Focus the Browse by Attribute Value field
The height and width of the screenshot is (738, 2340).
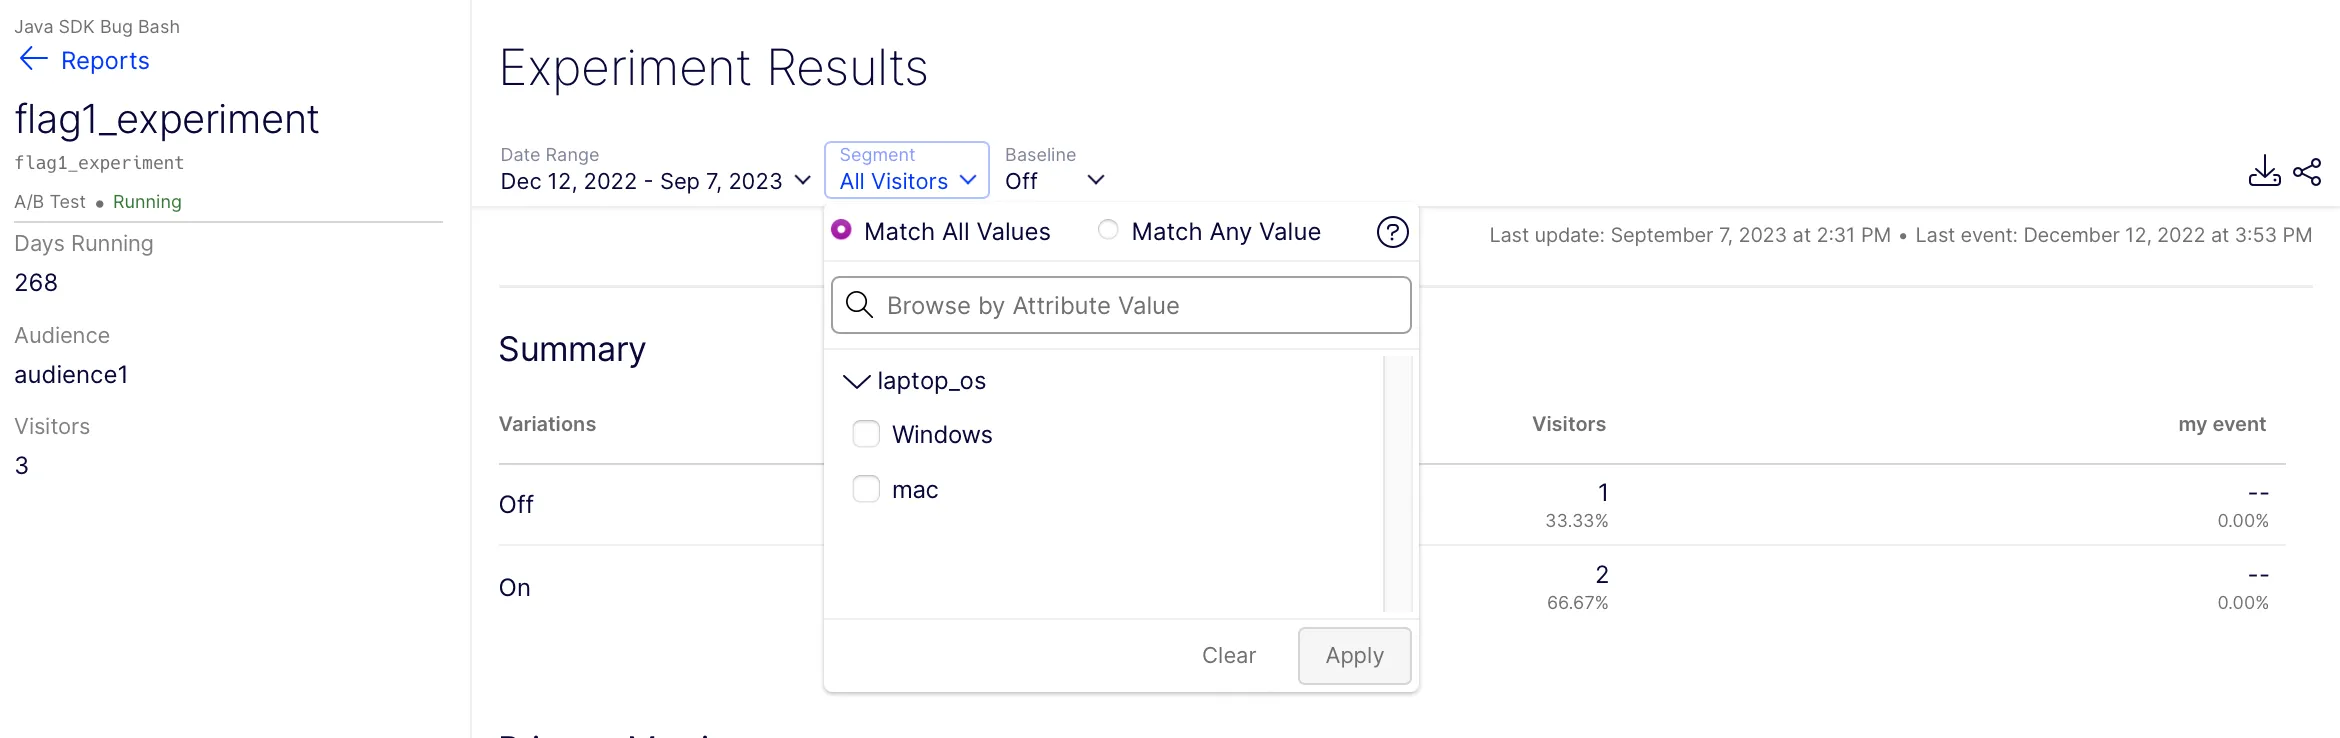tap(1121, 305)
